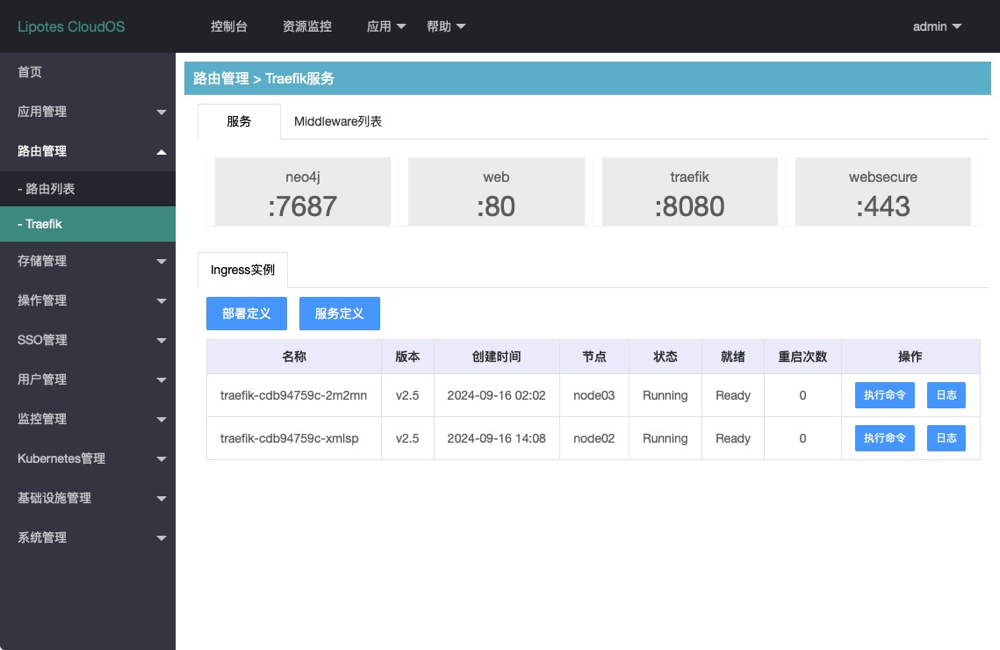
Task: Select the Ingress实例 tab
Action: coord(242,270)
